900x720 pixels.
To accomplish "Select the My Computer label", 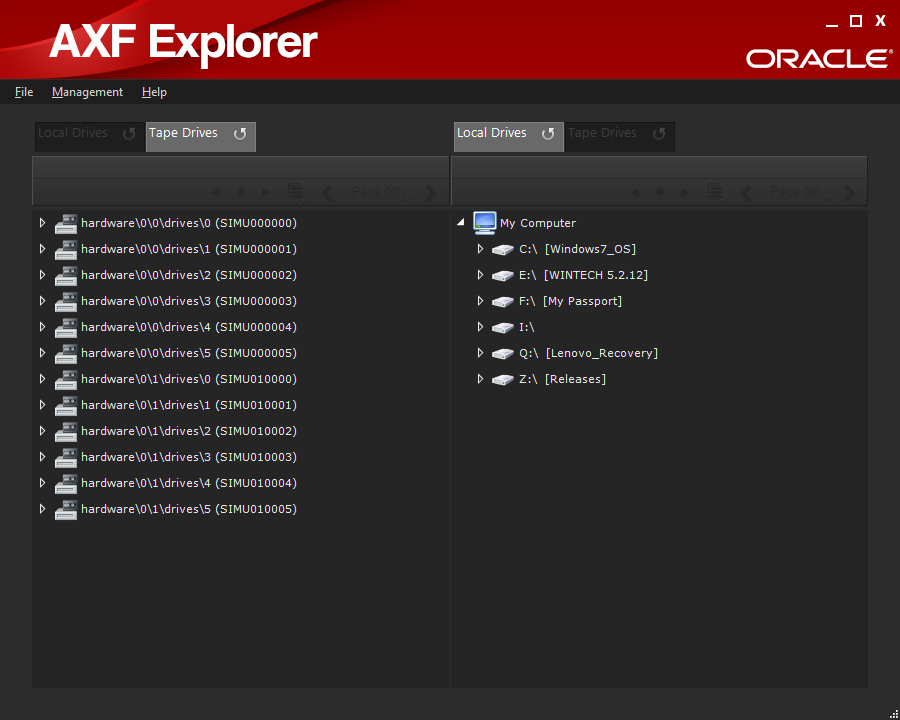I will point(538,223).
